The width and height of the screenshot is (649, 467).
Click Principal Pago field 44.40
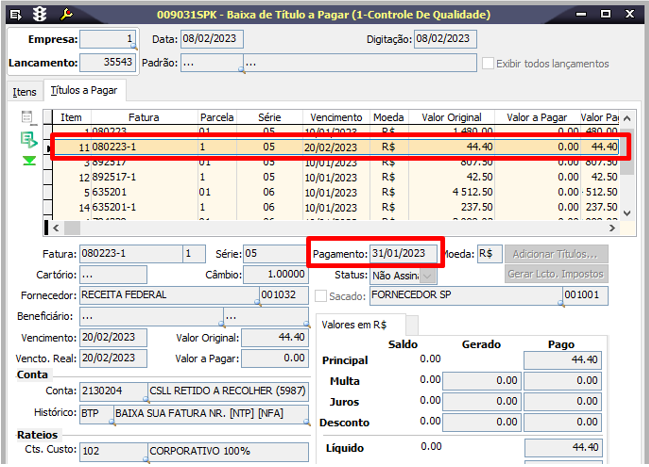tap(563, 360)
